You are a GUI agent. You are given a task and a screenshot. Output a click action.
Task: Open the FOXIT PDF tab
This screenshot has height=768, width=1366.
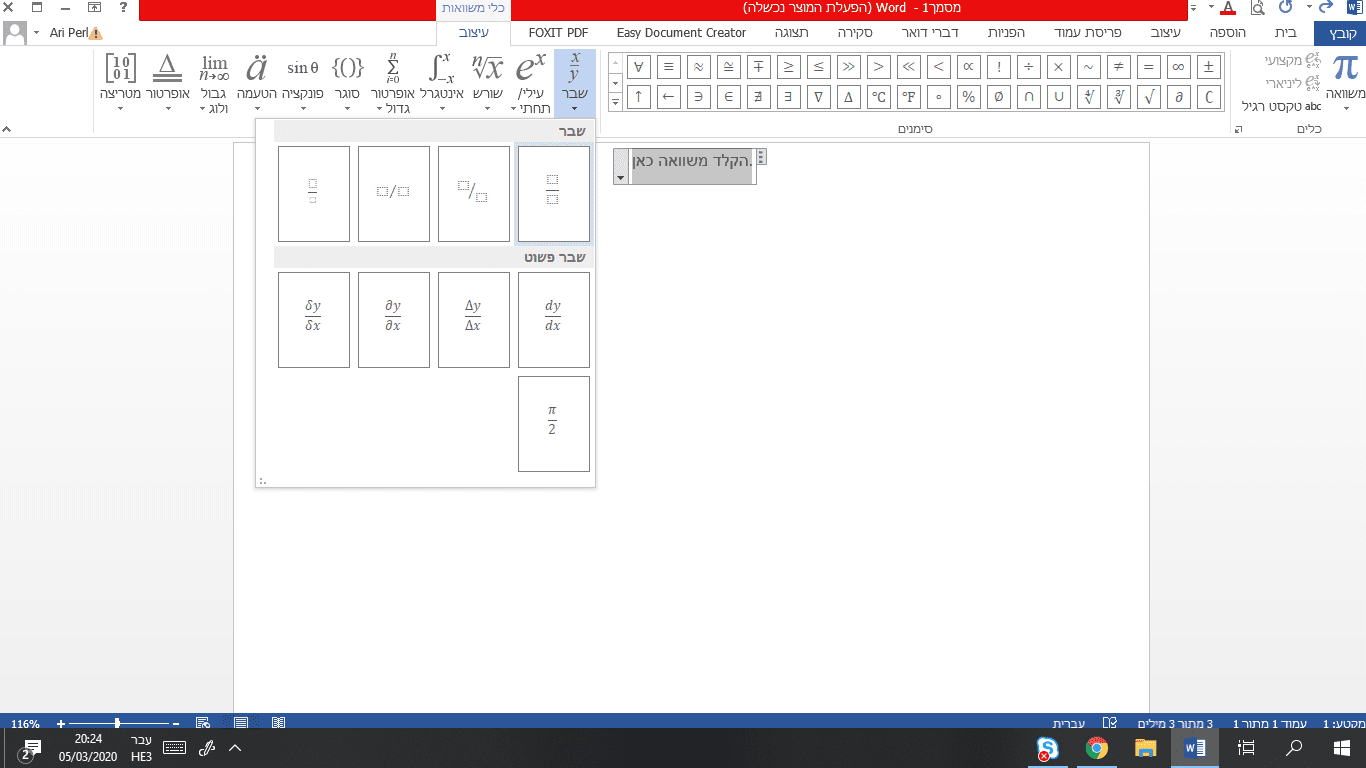pos(559,33)
